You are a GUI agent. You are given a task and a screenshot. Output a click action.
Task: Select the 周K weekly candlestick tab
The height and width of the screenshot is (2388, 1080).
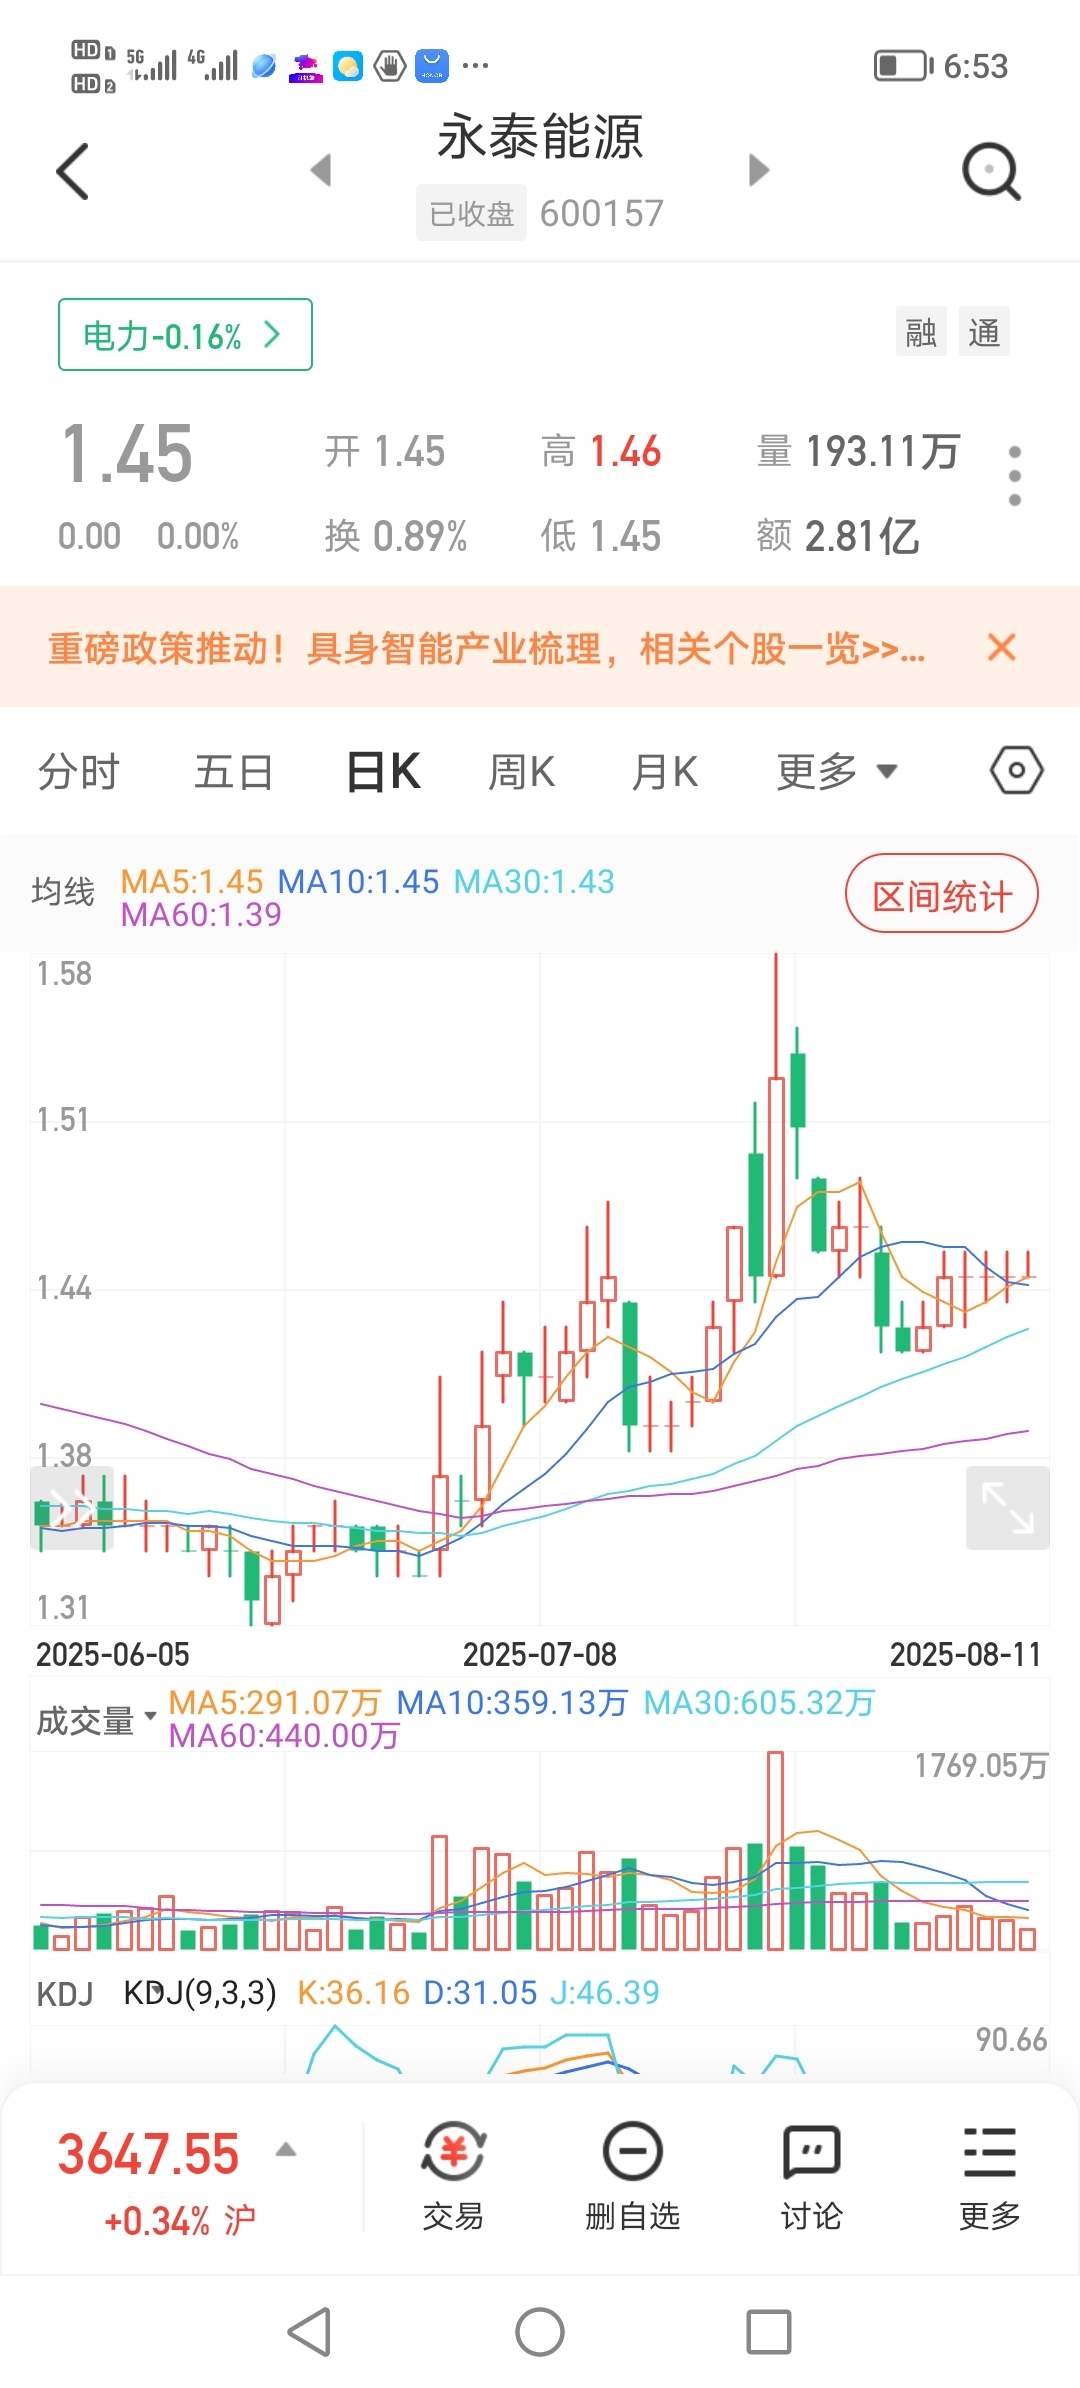521,772
